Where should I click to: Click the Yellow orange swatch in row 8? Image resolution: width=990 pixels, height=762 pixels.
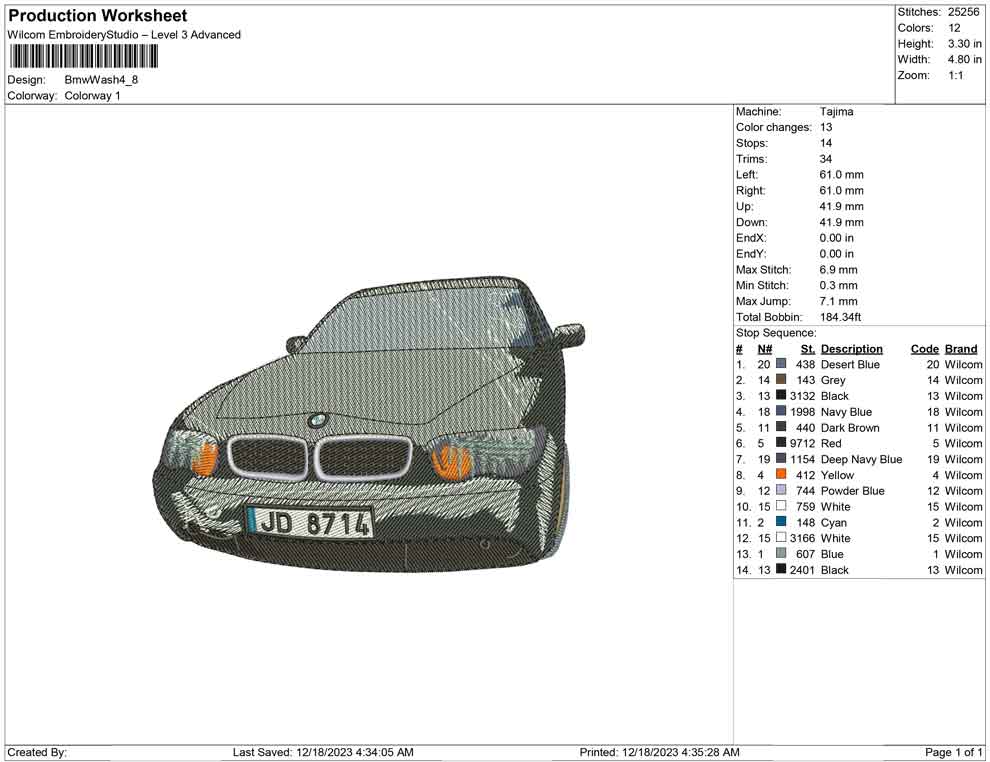pos(781,474)
